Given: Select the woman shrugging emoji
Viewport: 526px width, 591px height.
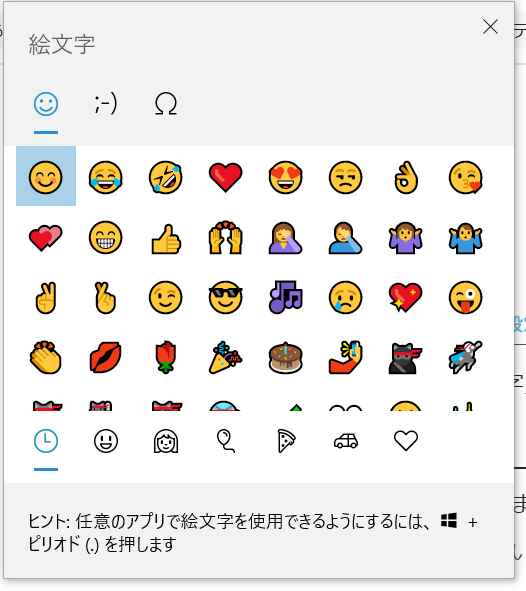Looking at the screenshot, I should [x=405, y=237].
